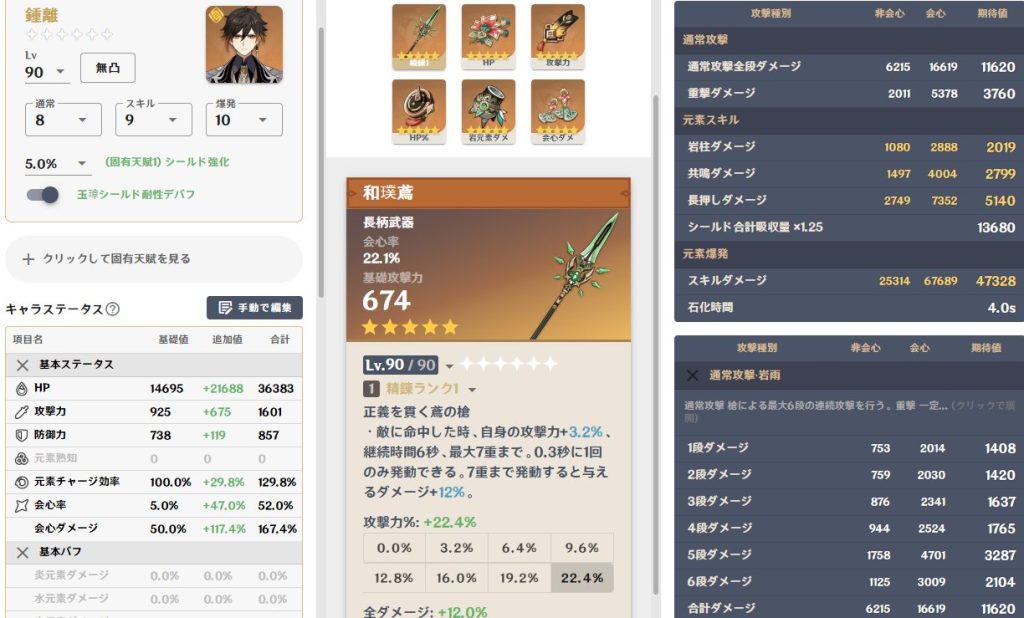The width and height of the screenshot is (1024, 618).
Task: Click Zhongli's character portrait
Action: [x=244, y=45]
